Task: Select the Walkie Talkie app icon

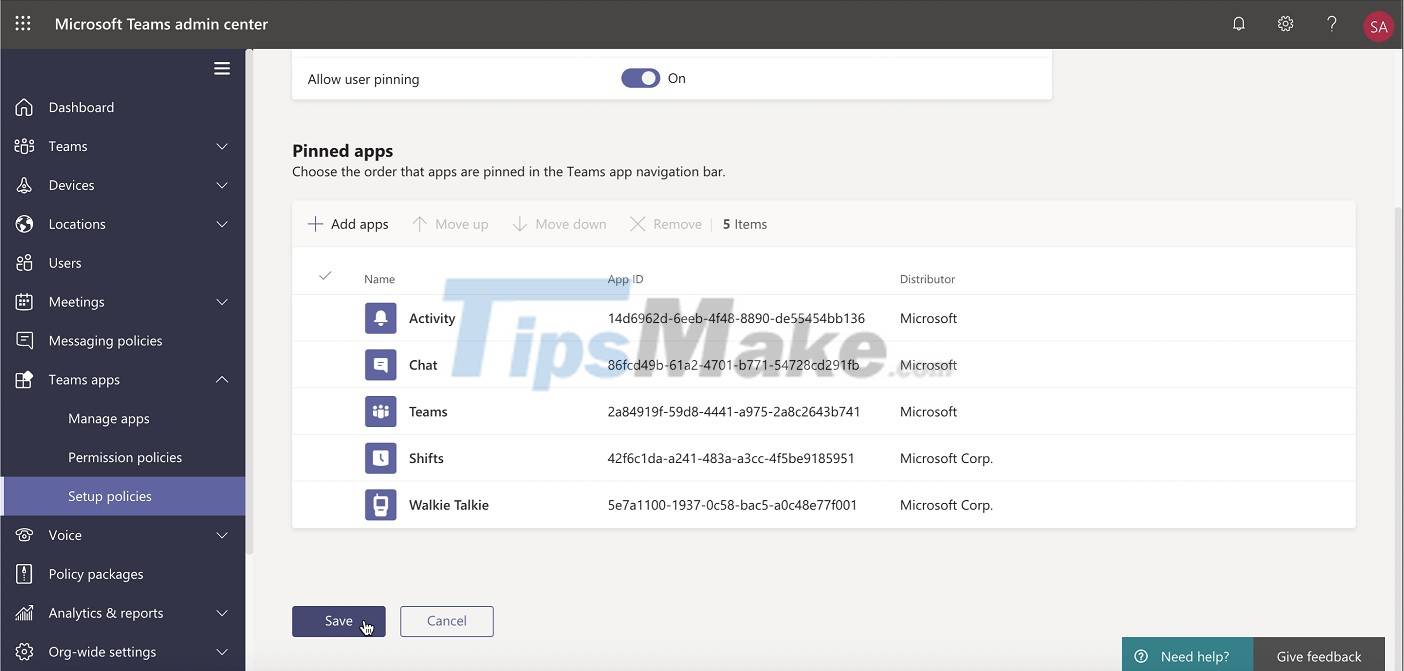Action: pos(380,504)
